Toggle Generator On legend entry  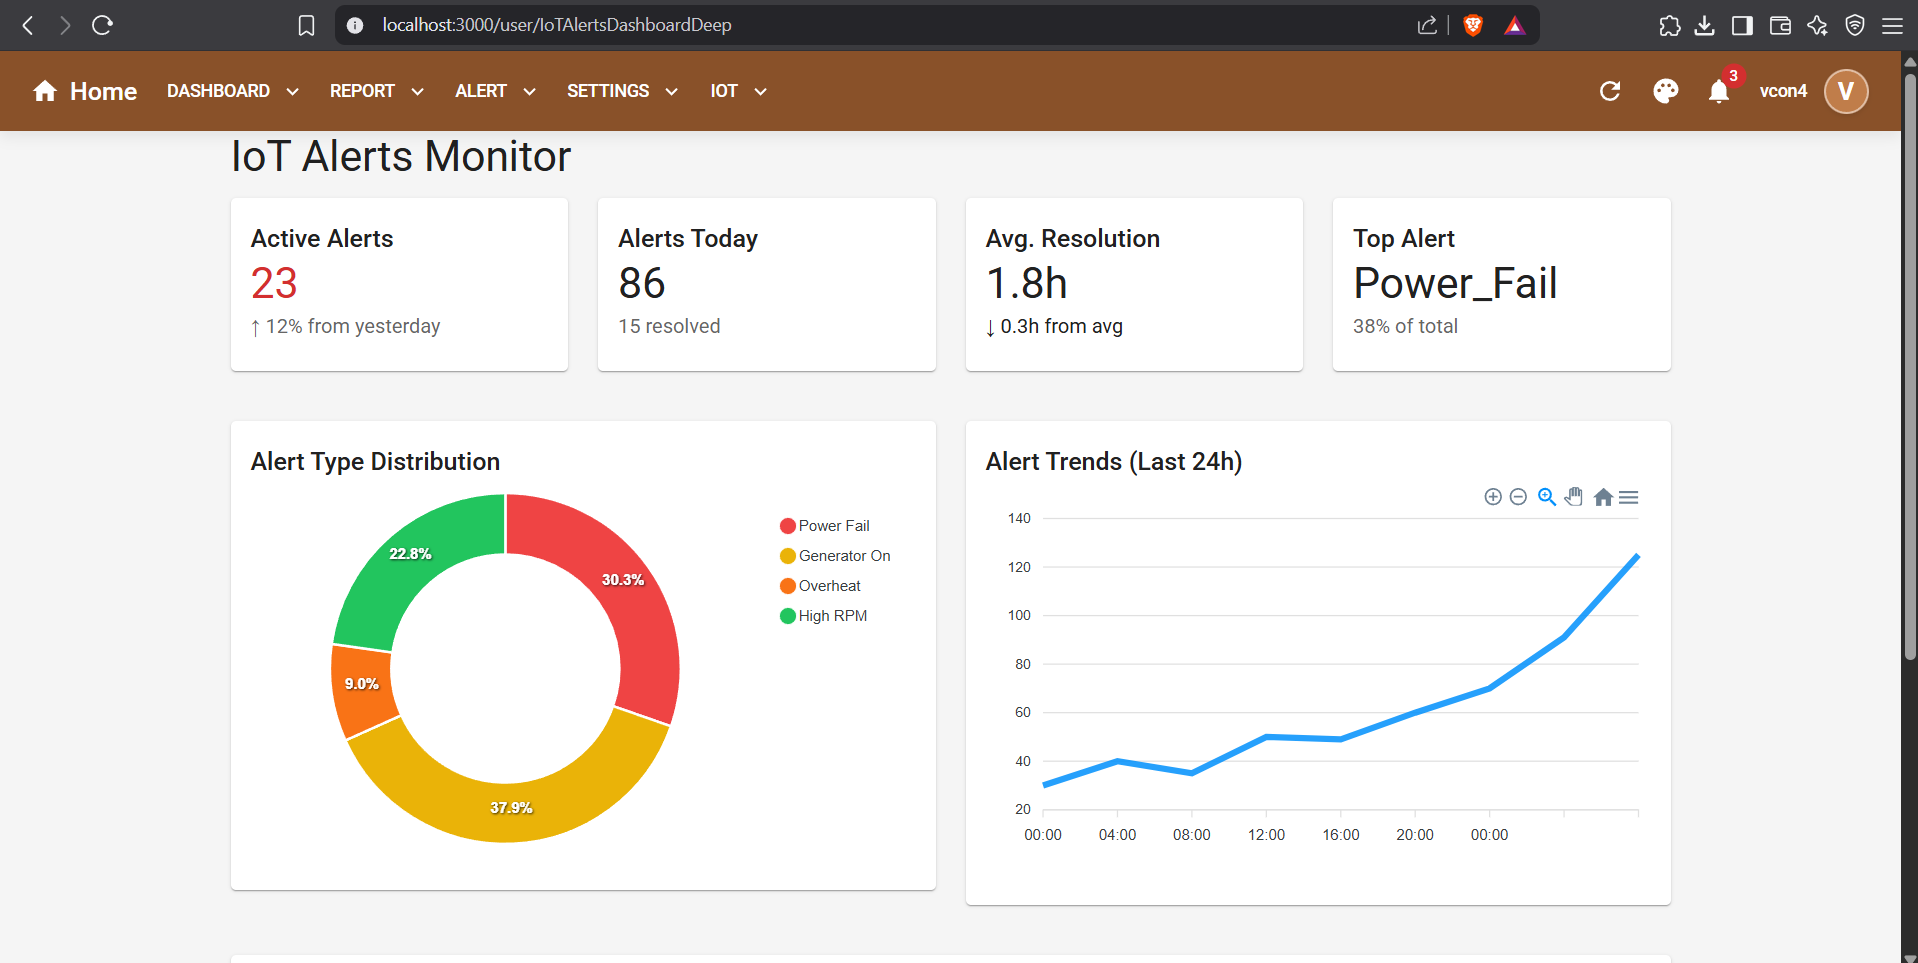tap(835, 556)
